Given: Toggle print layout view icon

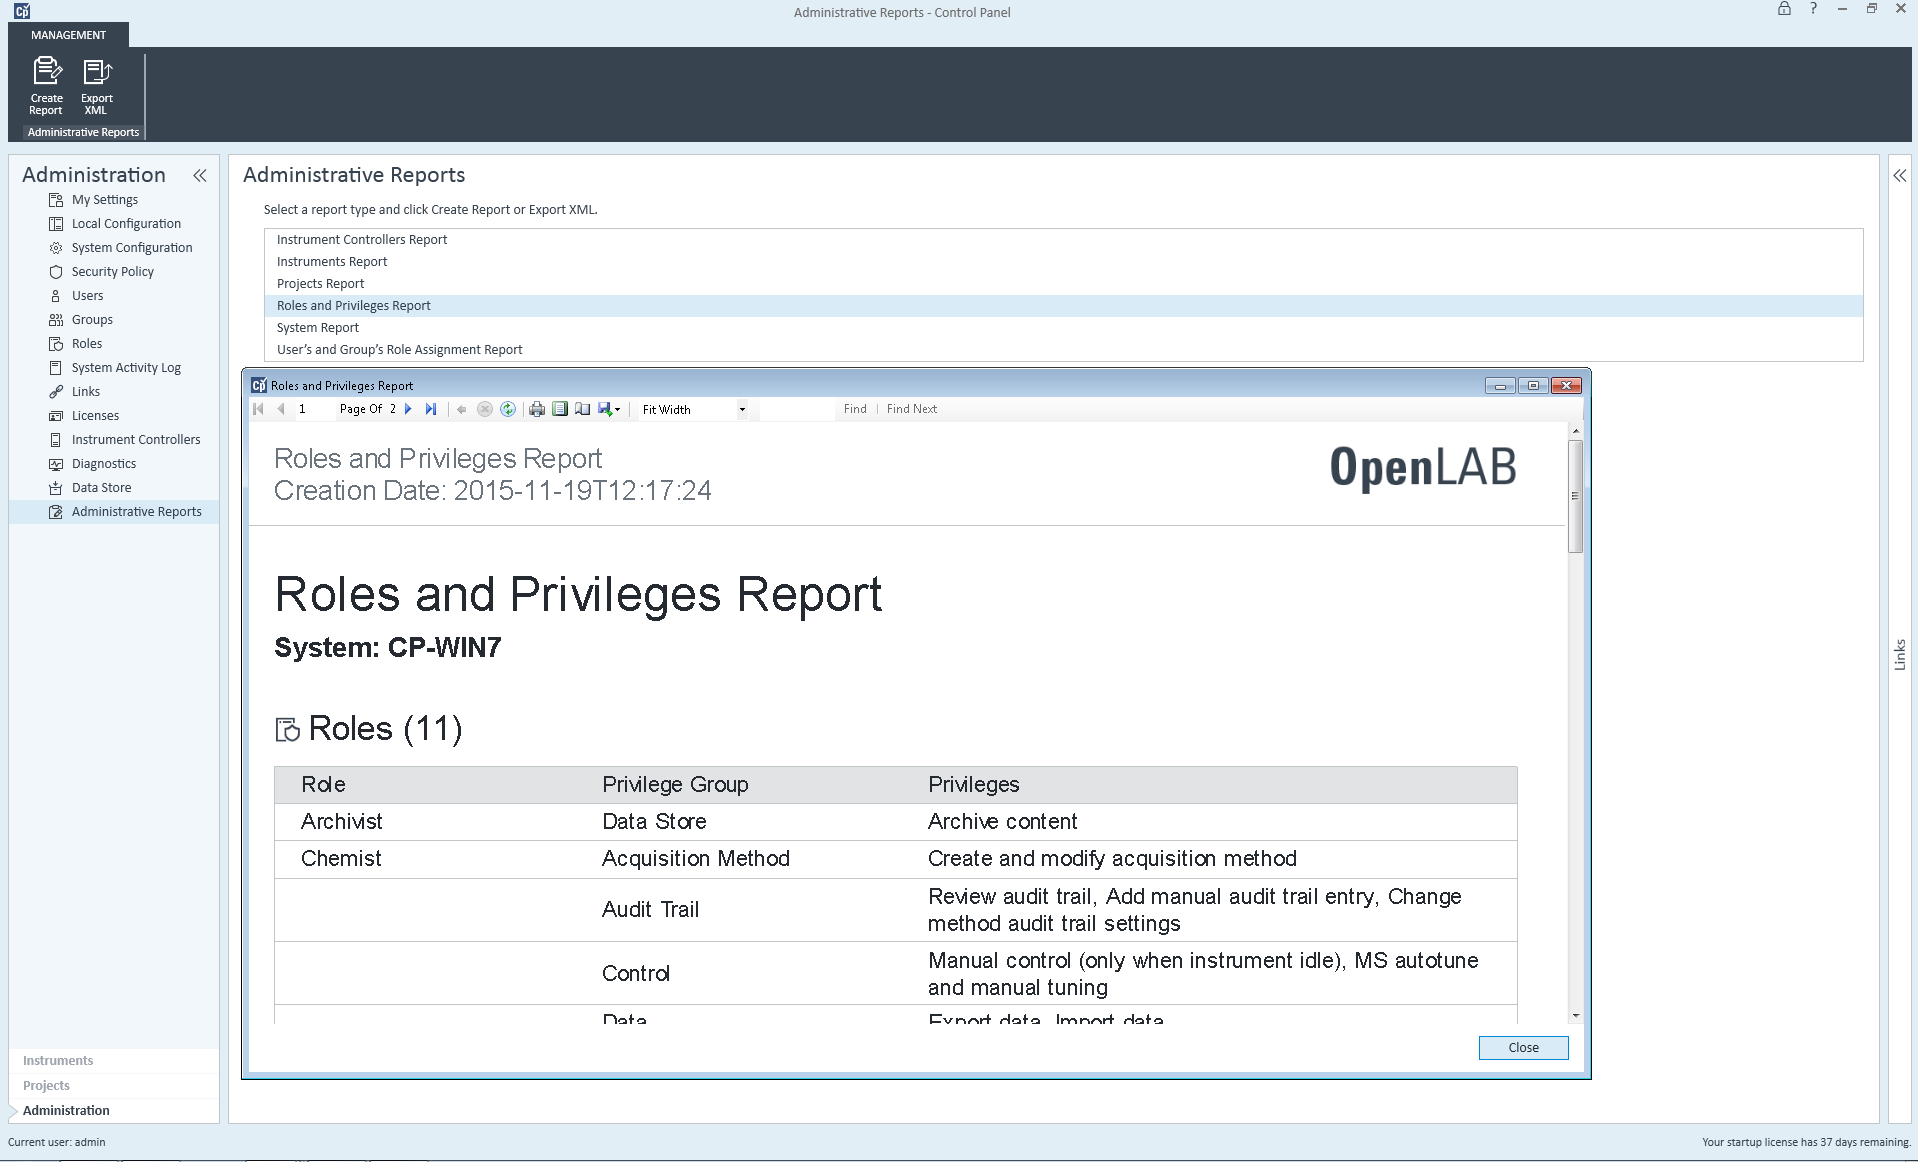Looking at the screenshot, I should [x=560, y=409].
